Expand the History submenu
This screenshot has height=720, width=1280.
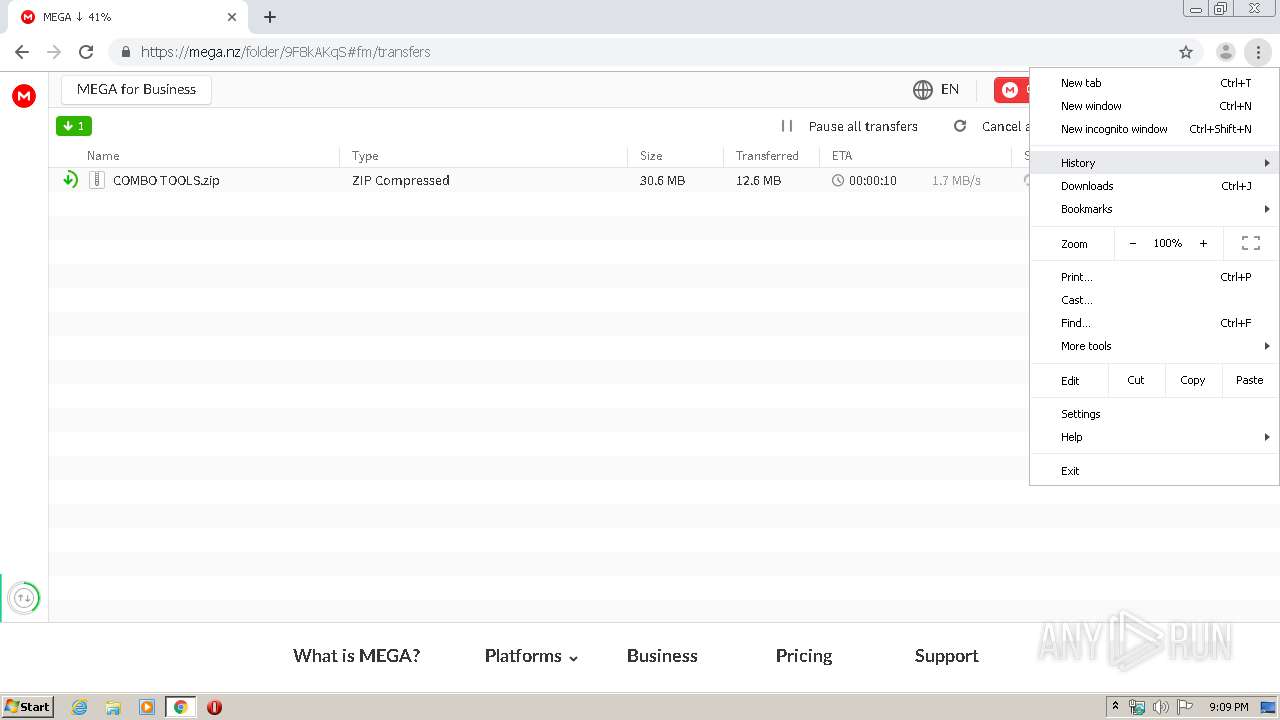pos(1154,163)
